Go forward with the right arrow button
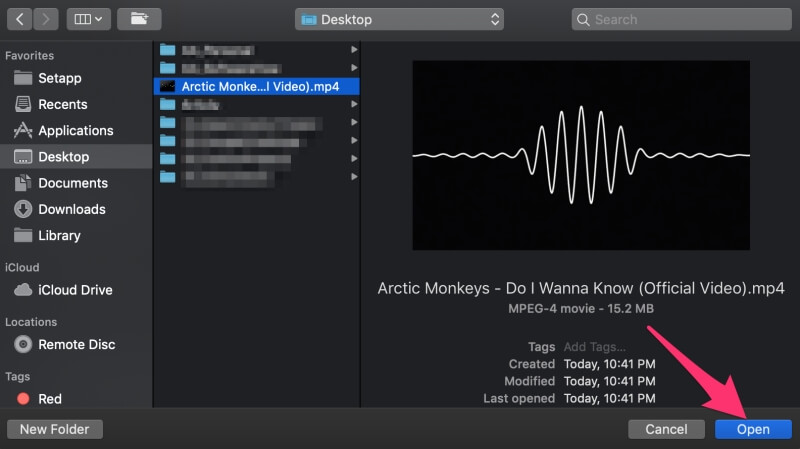Screen dimensions: 800x449 tap(46, 19)
